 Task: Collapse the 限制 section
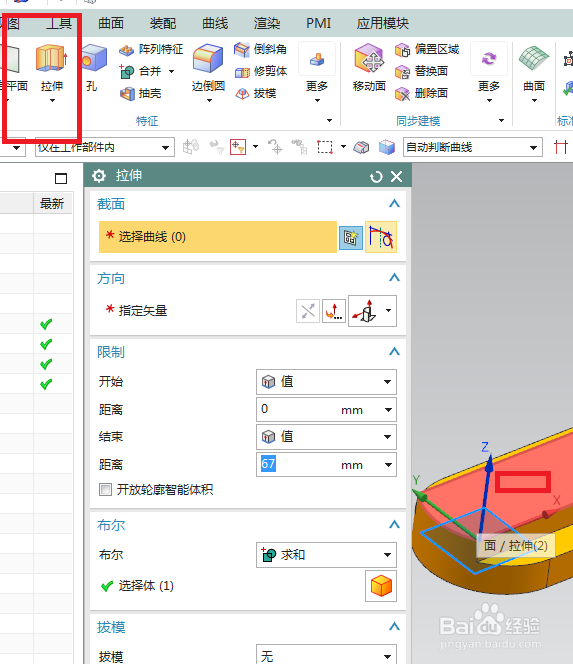(x=394, y=351)
